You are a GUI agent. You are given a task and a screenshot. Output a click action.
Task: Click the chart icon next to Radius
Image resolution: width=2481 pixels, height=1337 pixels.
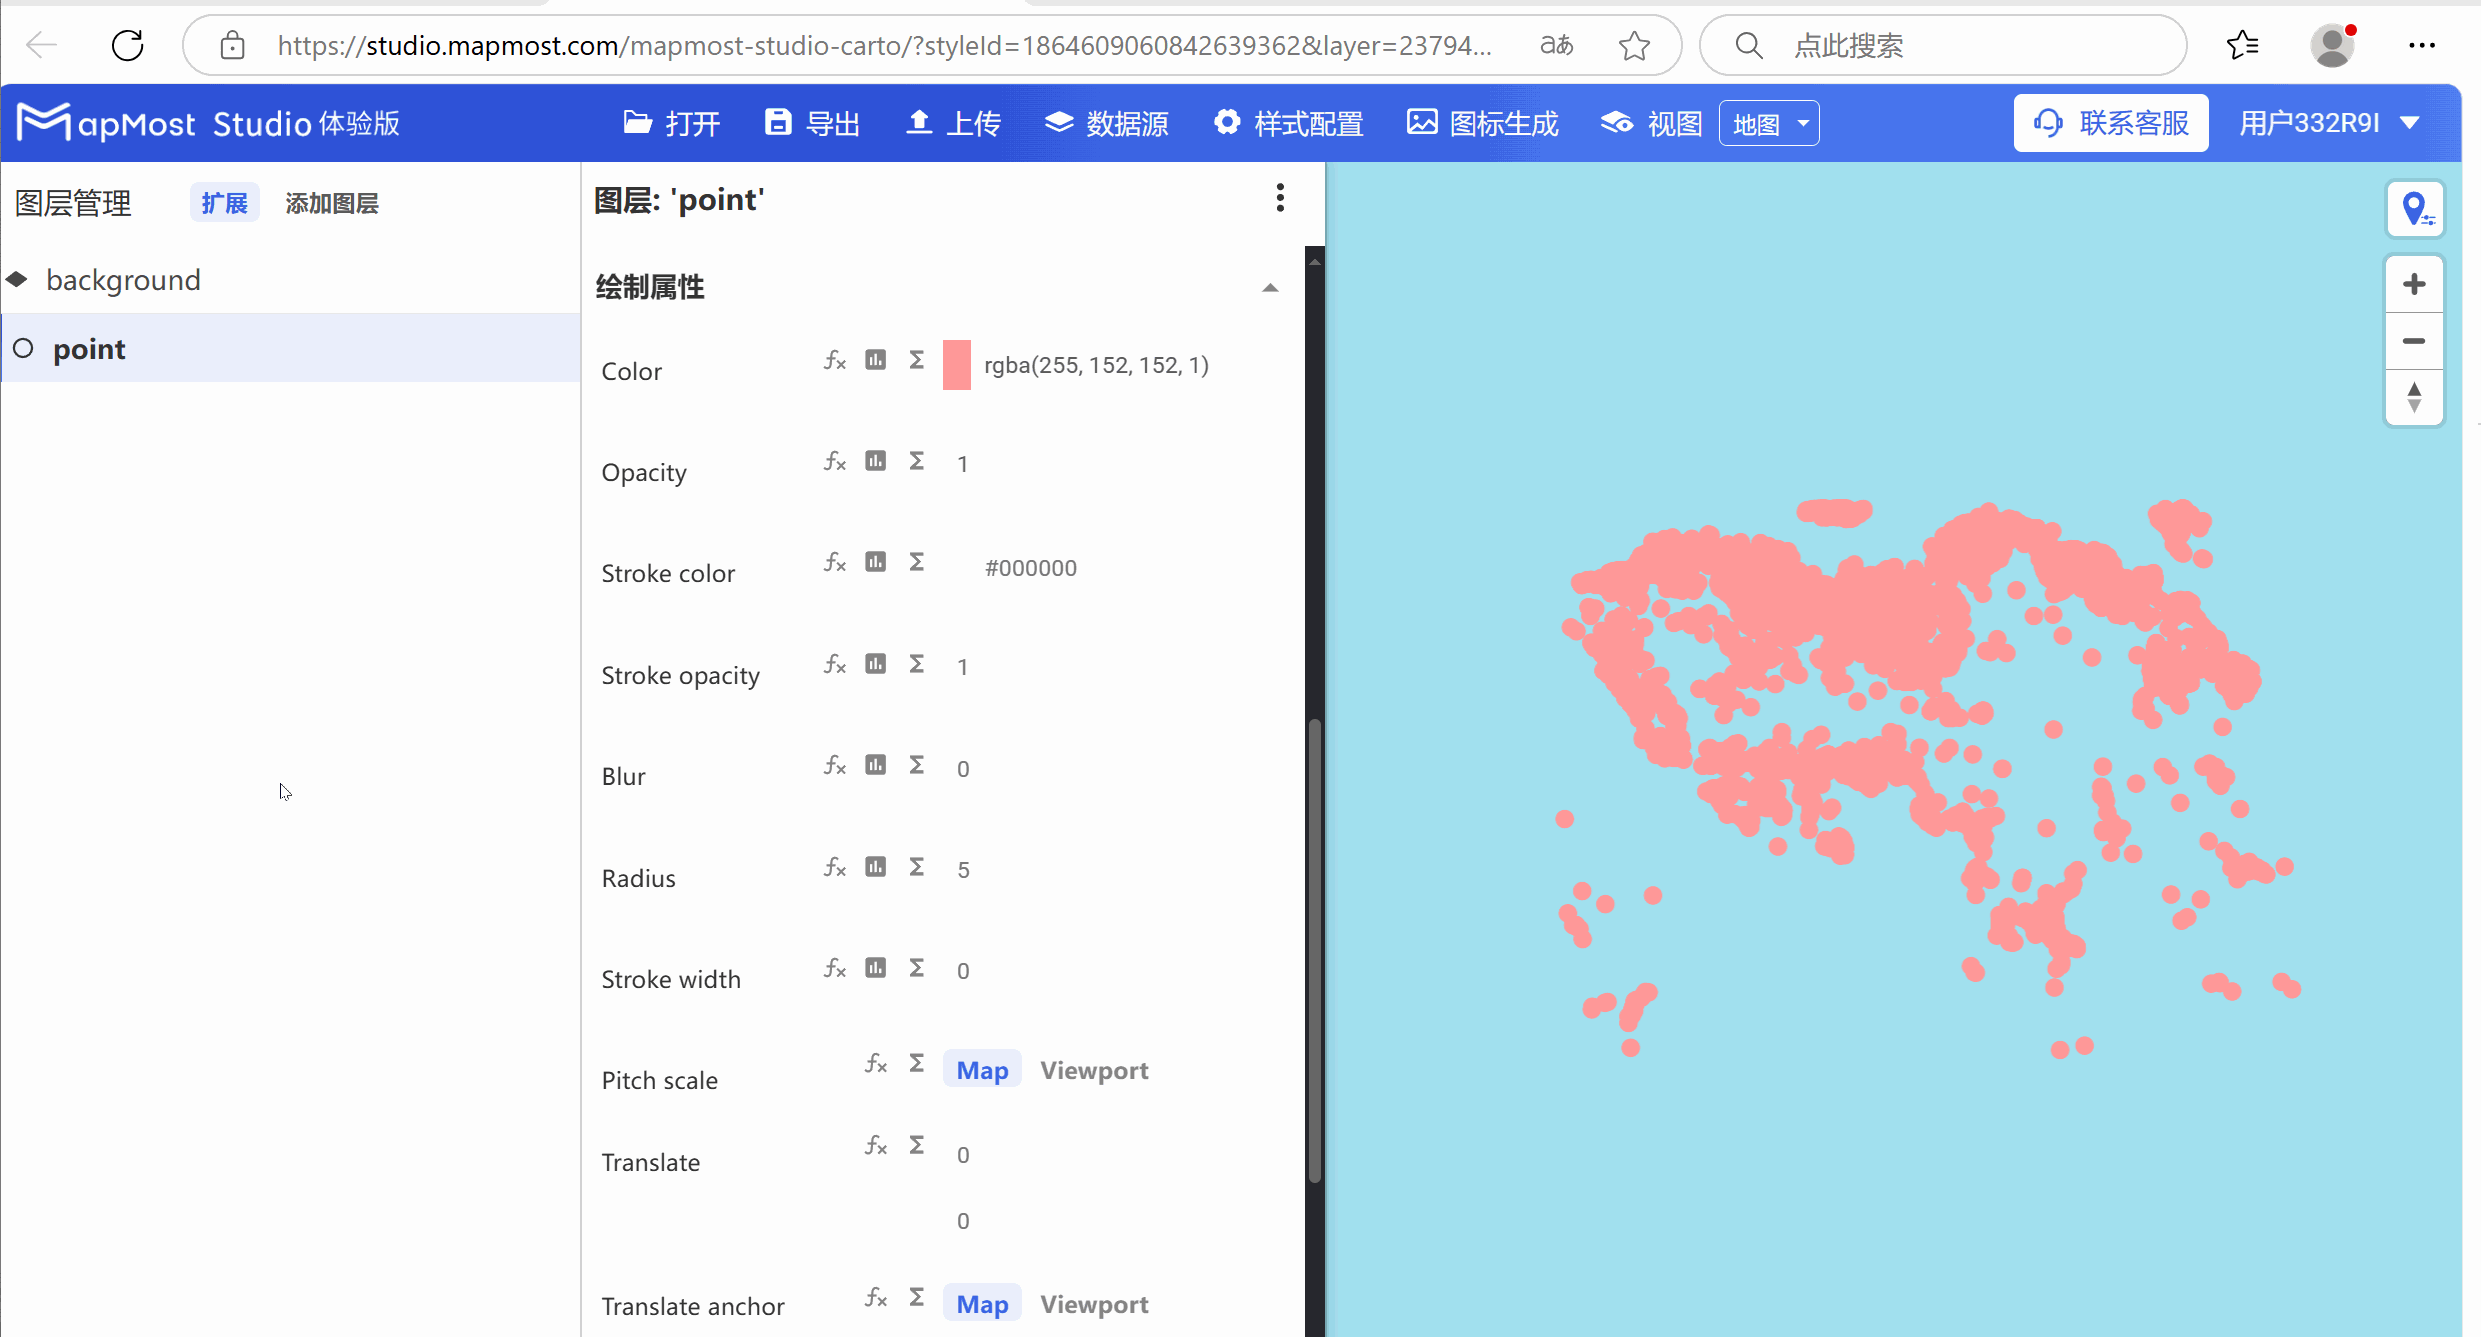[877, 866]
